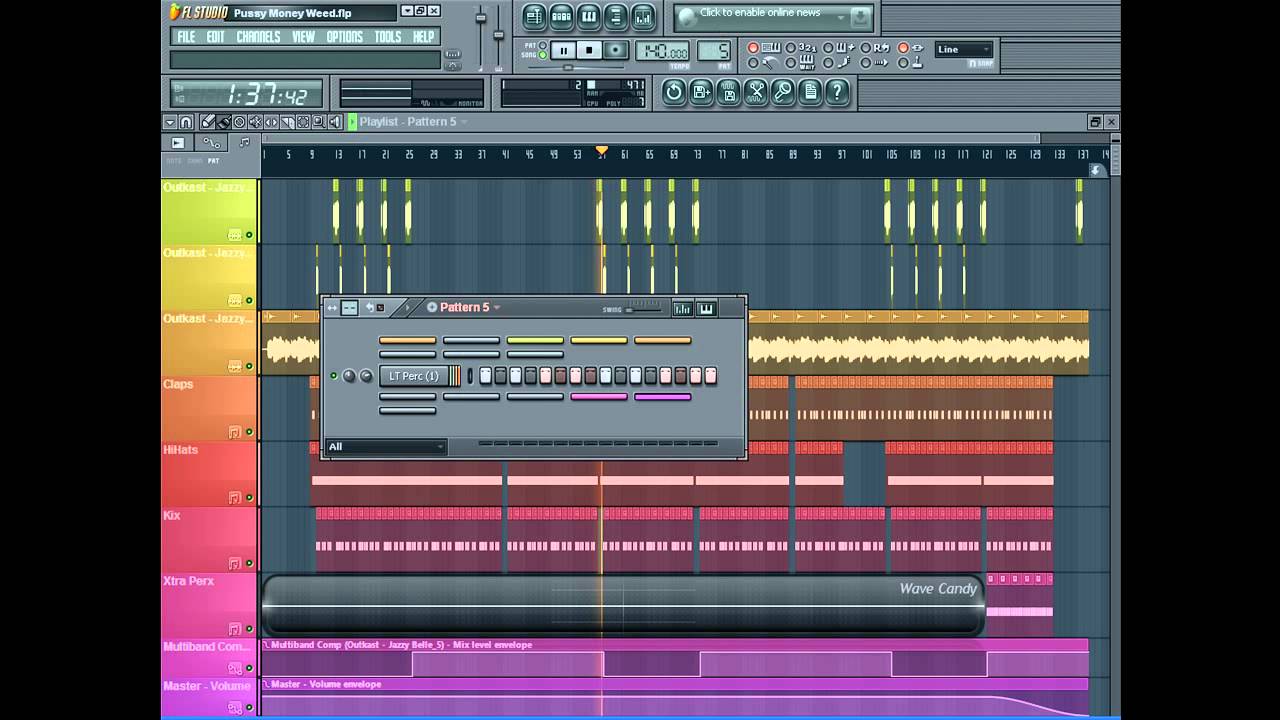This screenshot has height=720, width=1280.
Task: Open the EDIT menu
Action: [216, 36]
